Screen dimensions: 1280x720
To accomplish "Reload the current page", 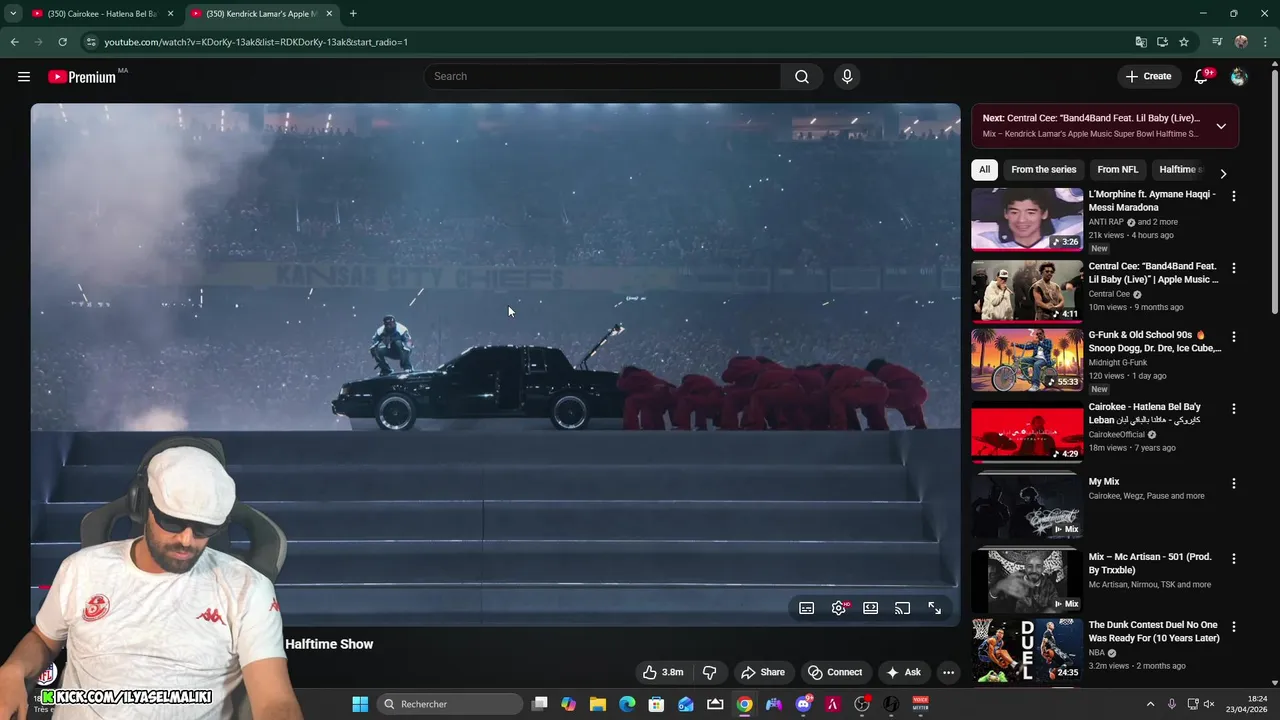I will [x=62, y=42].
